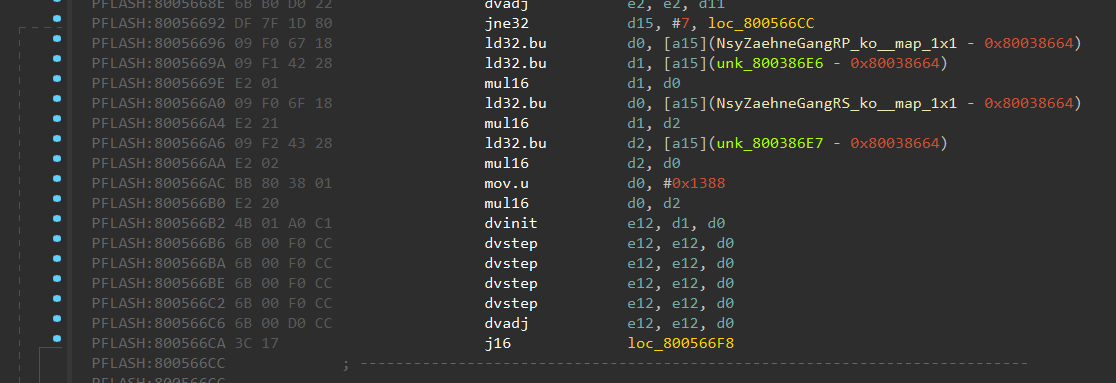Click immediate value #0x1388
Screen dimensions: 1116x383
(694, 183)
